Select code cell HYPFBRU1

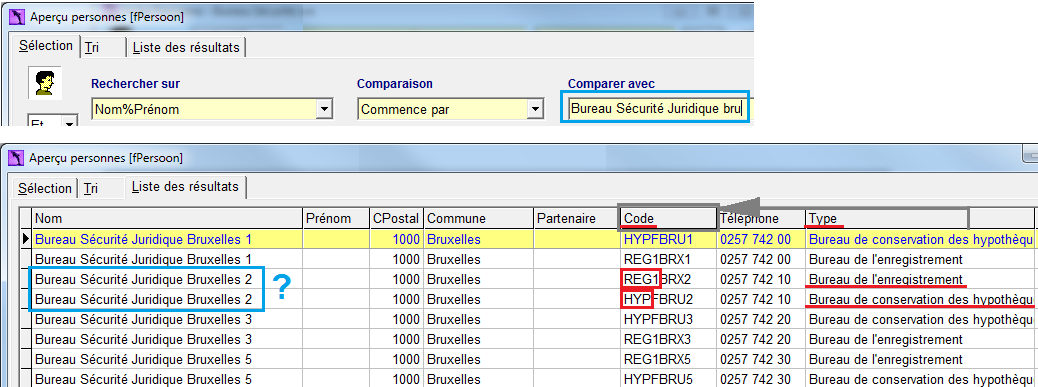[x=668, y=239]
